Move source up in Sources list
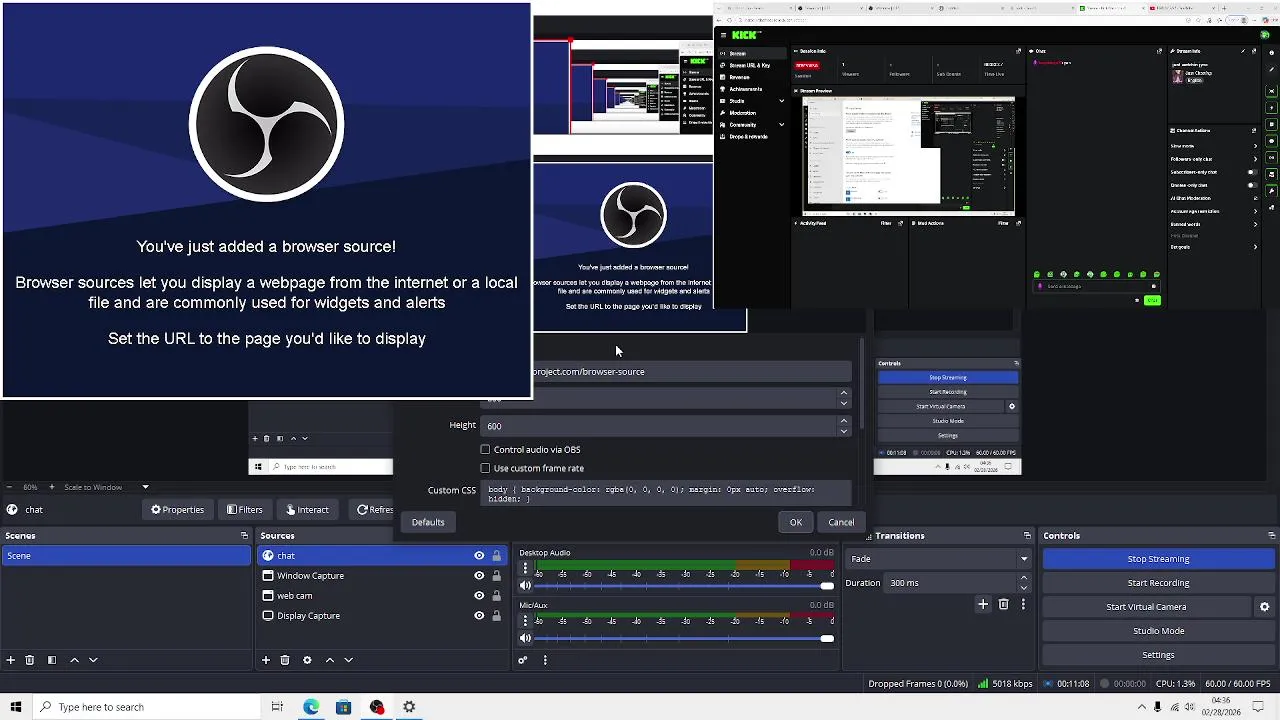This screenshot has width=1280, height=720. [x=329, y=660]
